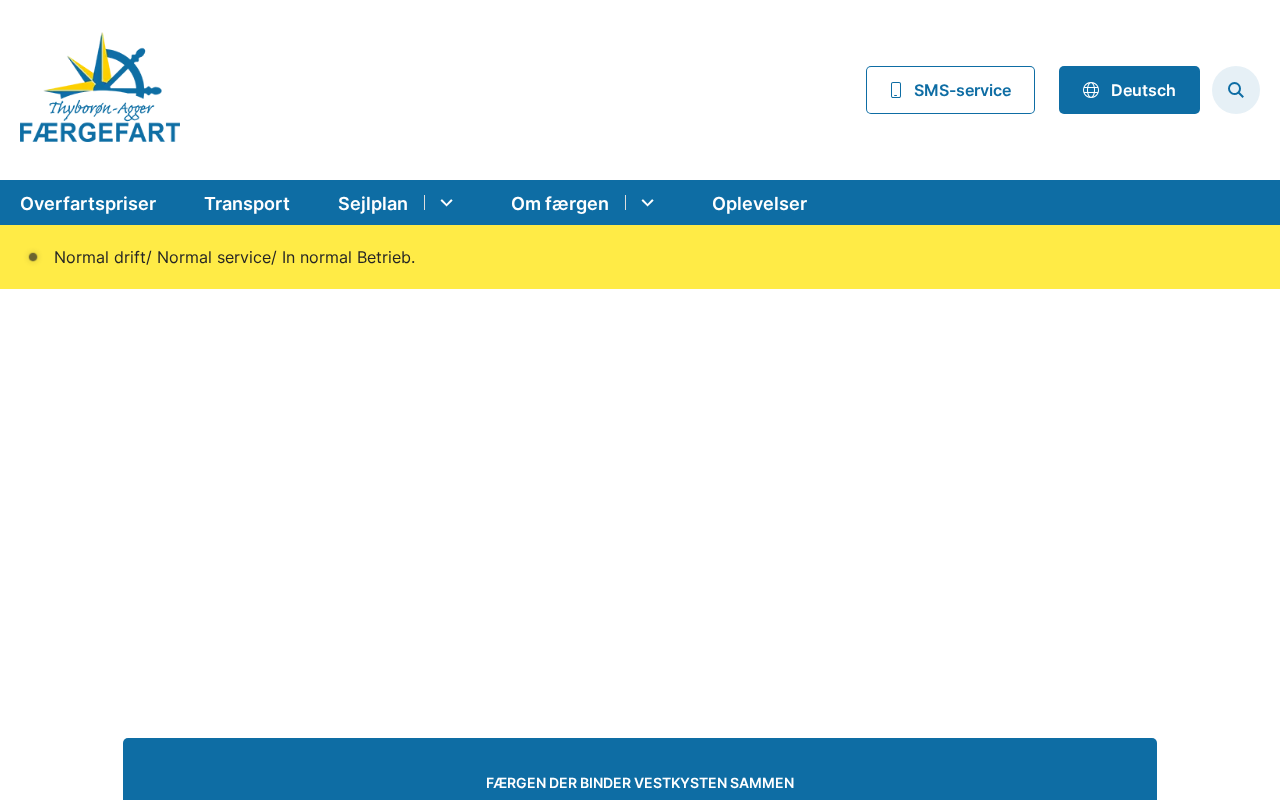This screenshot has height=800, width=1280.
Task: Click the SMS-service button label
Action: (x=962, y=90)
